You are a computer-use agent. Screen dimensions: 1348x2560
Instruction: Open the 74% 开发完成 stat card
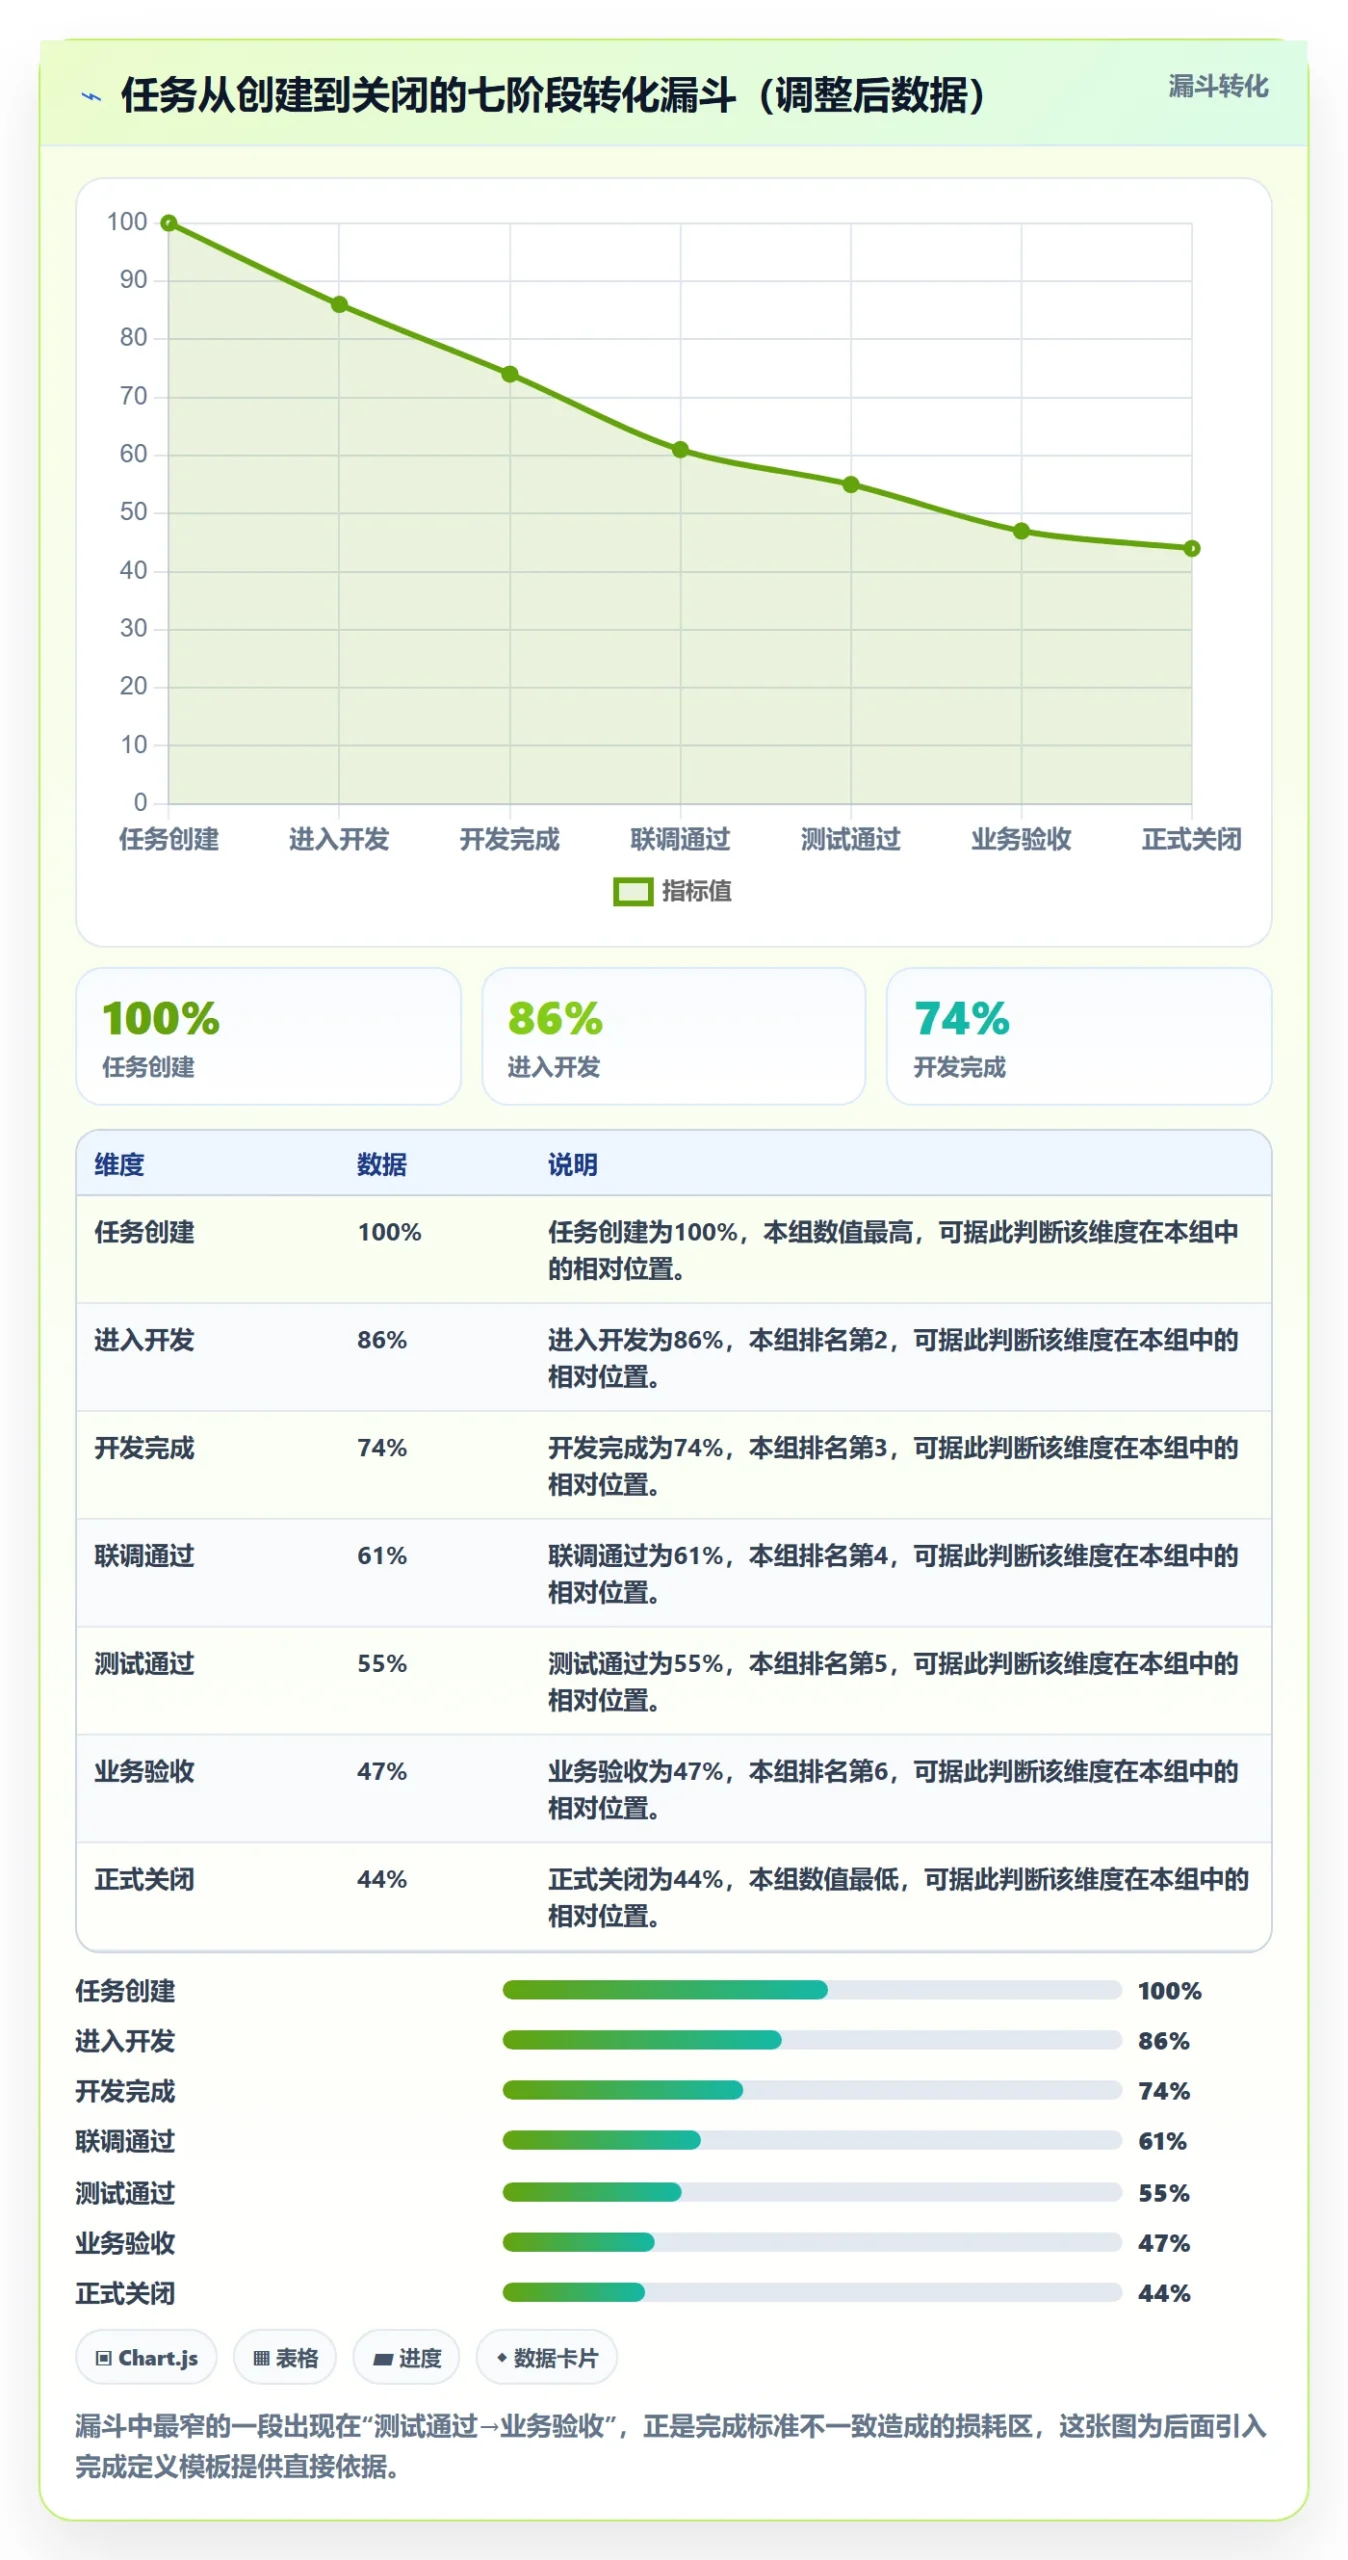click(x=1078, y=1036)
